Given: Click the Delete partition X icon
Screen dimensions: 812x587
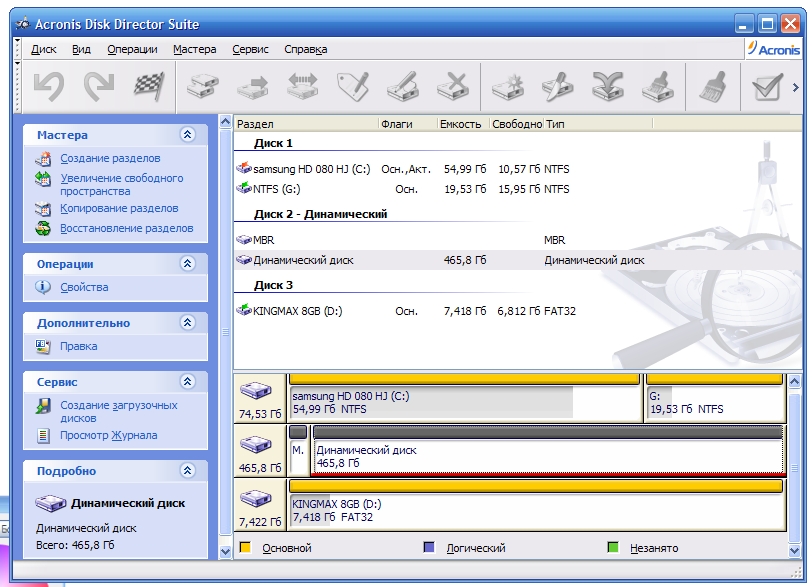Looking at the screenshot, I should [x=453, y=86].
